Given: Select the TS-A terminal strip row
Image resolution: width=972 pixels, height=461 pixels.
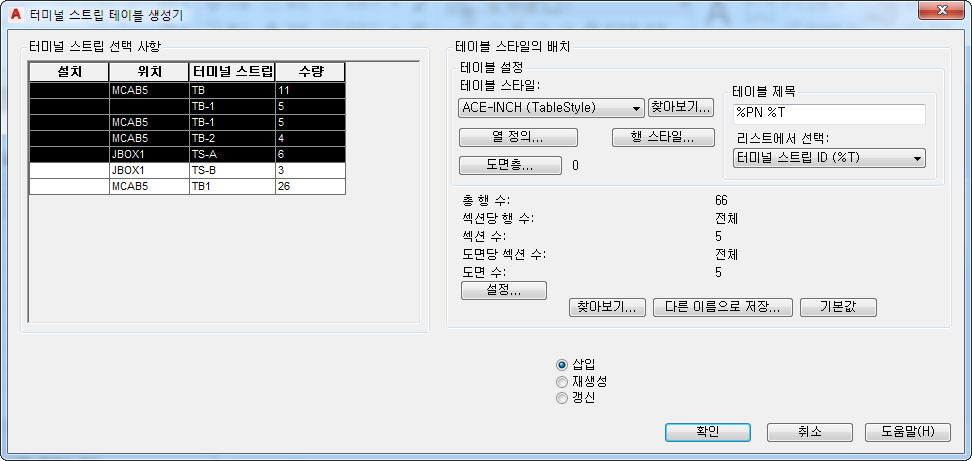Looking at the screenshot, I should (x=187, y=154).
